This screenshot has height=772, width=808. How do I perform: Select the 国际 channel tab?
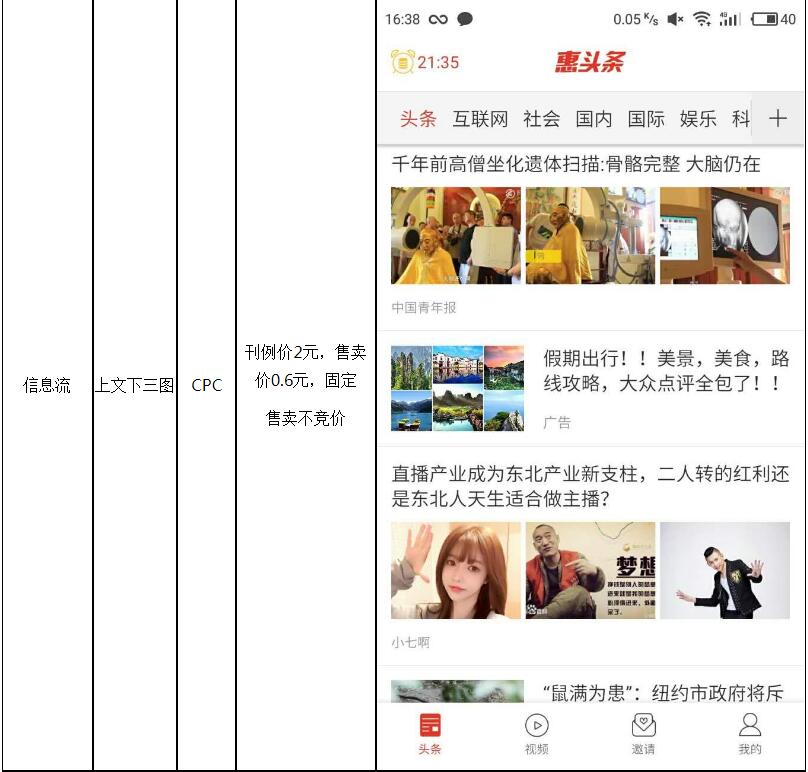[646, 119]
